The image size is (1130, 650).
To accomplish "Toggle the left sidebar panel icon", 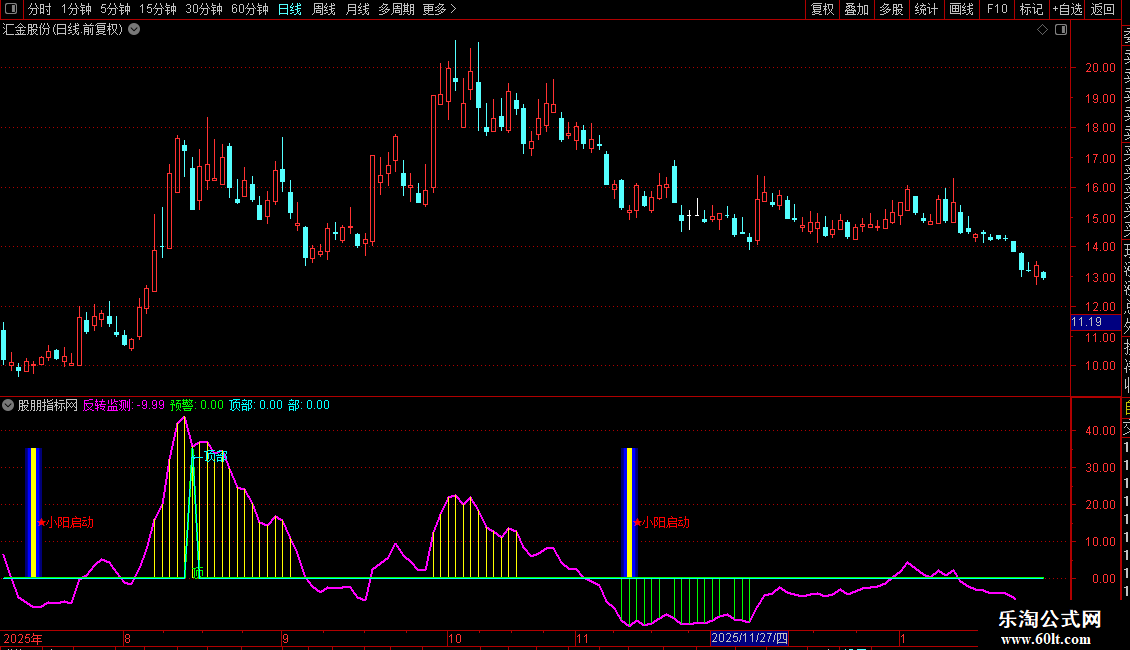I will [10, 10].
